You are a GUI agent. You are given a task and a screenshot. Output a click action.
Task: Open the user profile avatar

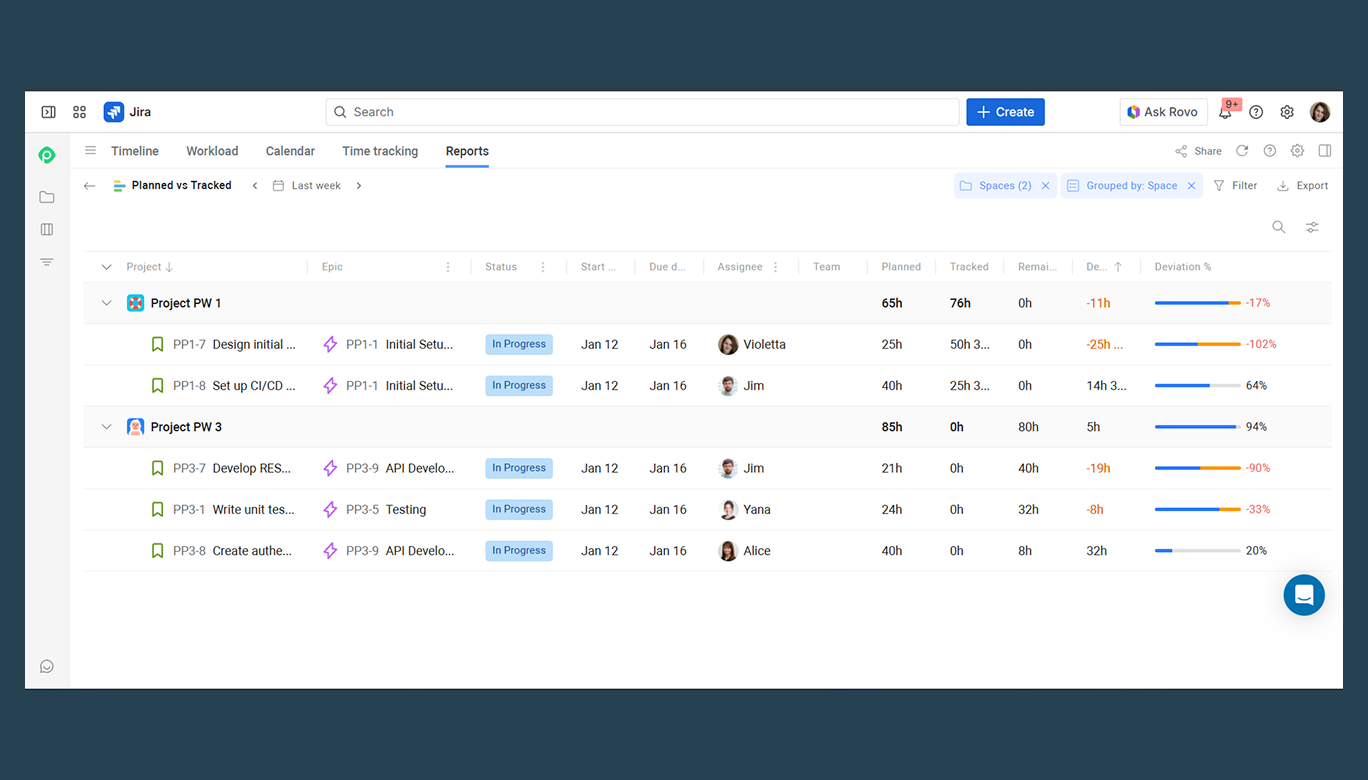pyautogui.click(x=1320, y=112)
